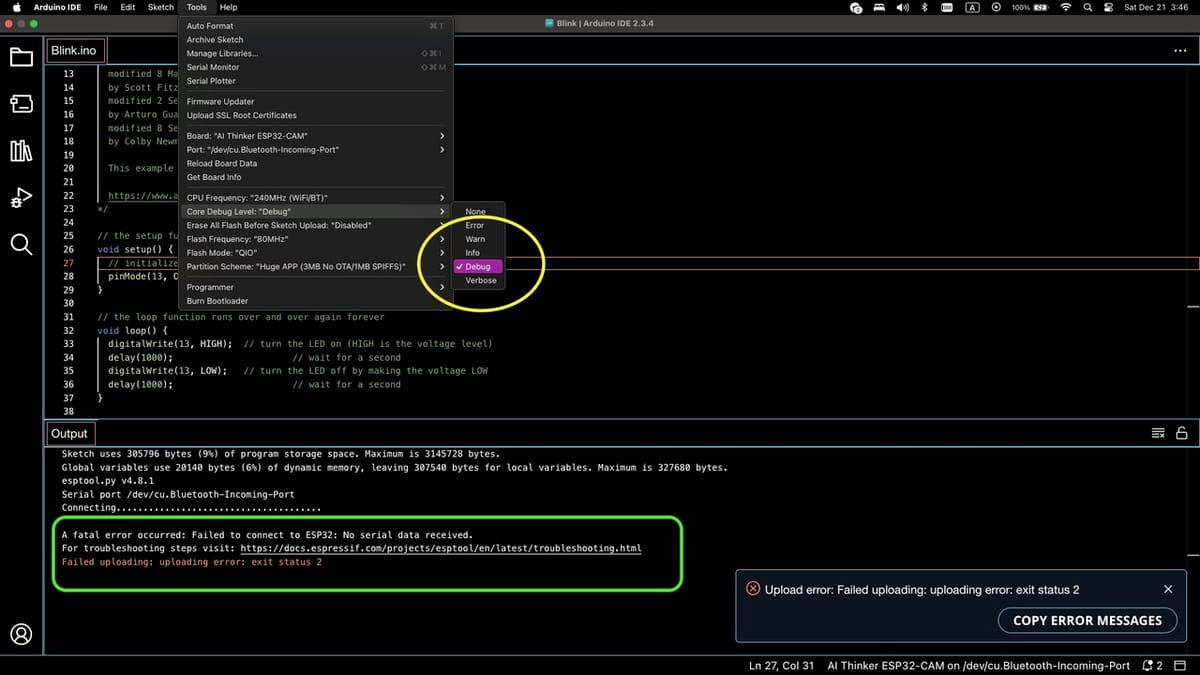The image size is (1200, 675).
Task: Click the Ln 27, Col 31 status entry
Action: click(x=781, y=665)
